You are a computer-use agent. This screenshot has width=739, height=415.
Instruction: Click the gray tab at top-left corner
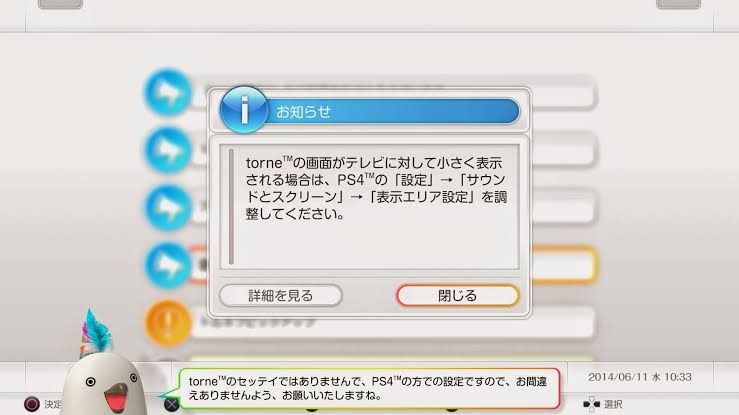[x=60, y=4]
